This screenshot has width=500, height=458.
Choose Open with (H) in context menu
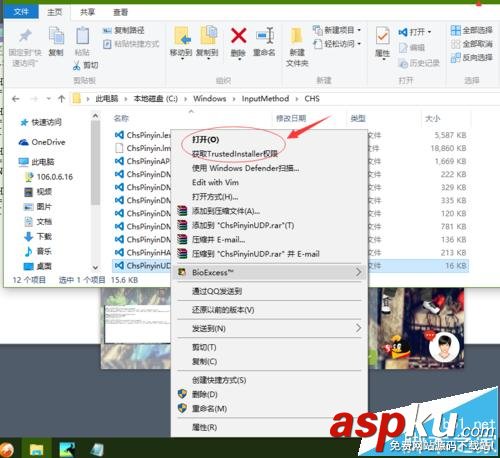(x=215, y=197)
